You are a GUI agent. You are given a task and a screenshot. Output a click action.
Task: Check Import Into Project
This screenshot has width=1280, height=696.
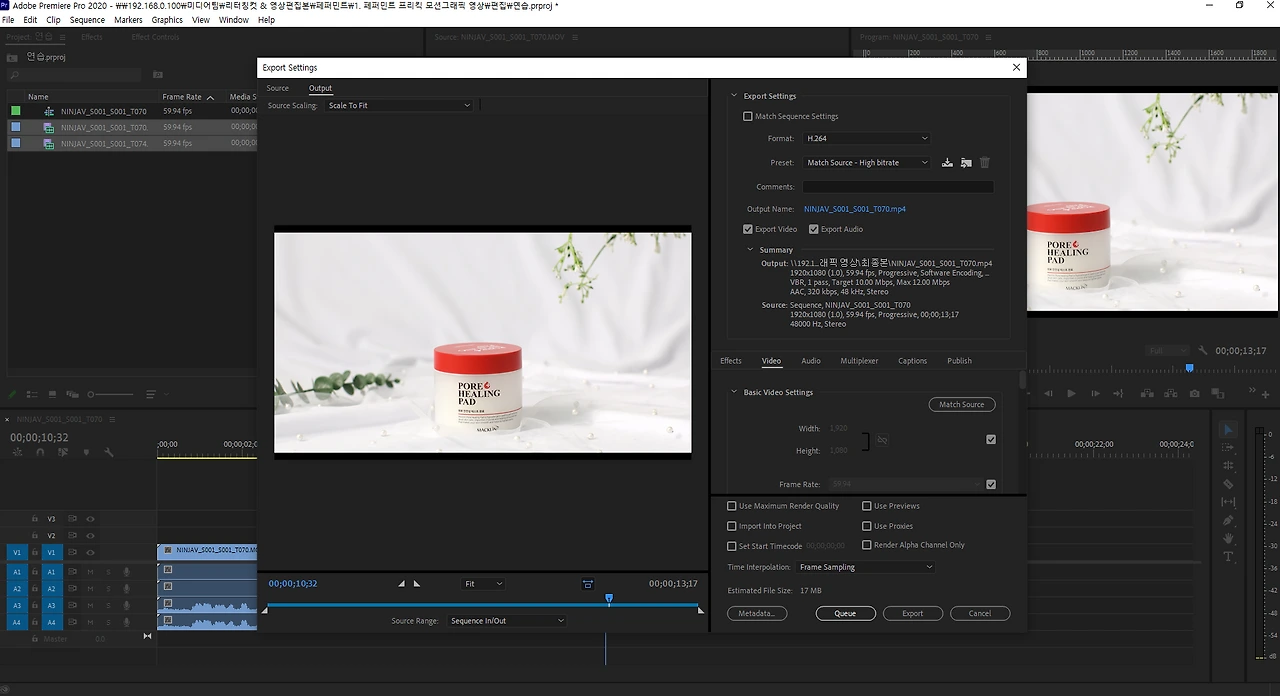click(732, 526)
